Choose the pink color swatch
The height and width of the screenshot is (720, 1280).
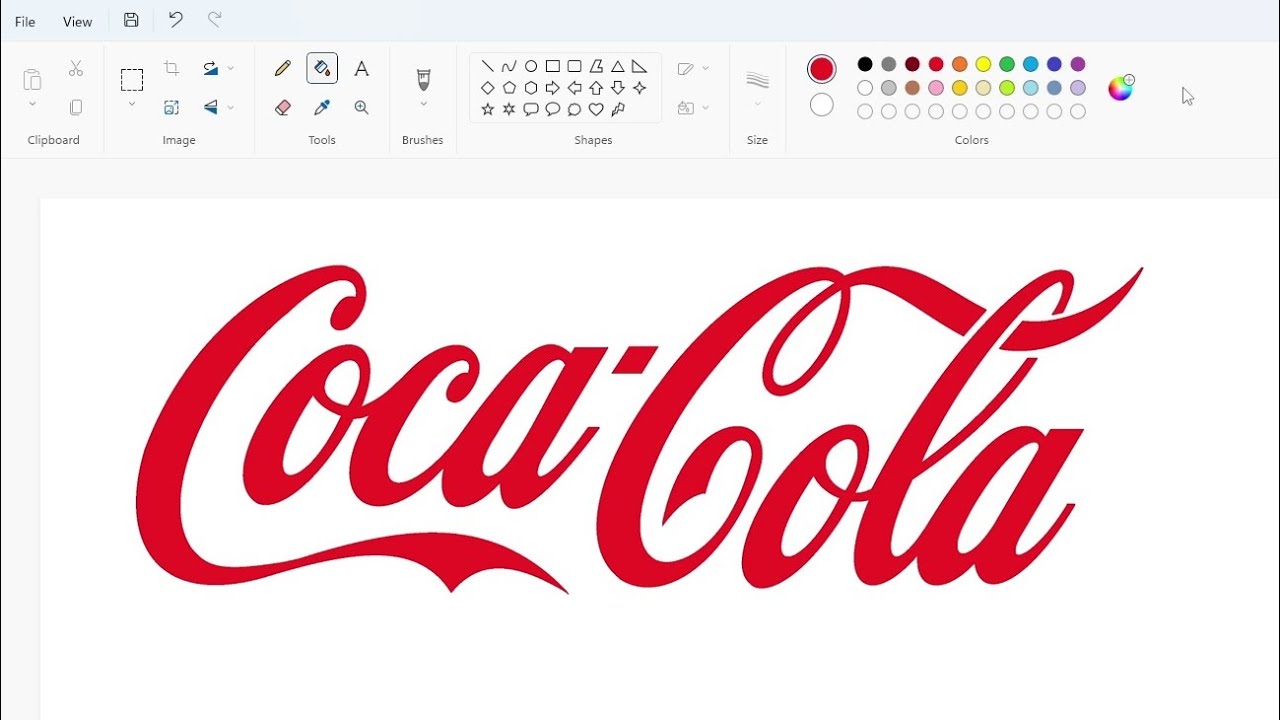click(936, 88)
